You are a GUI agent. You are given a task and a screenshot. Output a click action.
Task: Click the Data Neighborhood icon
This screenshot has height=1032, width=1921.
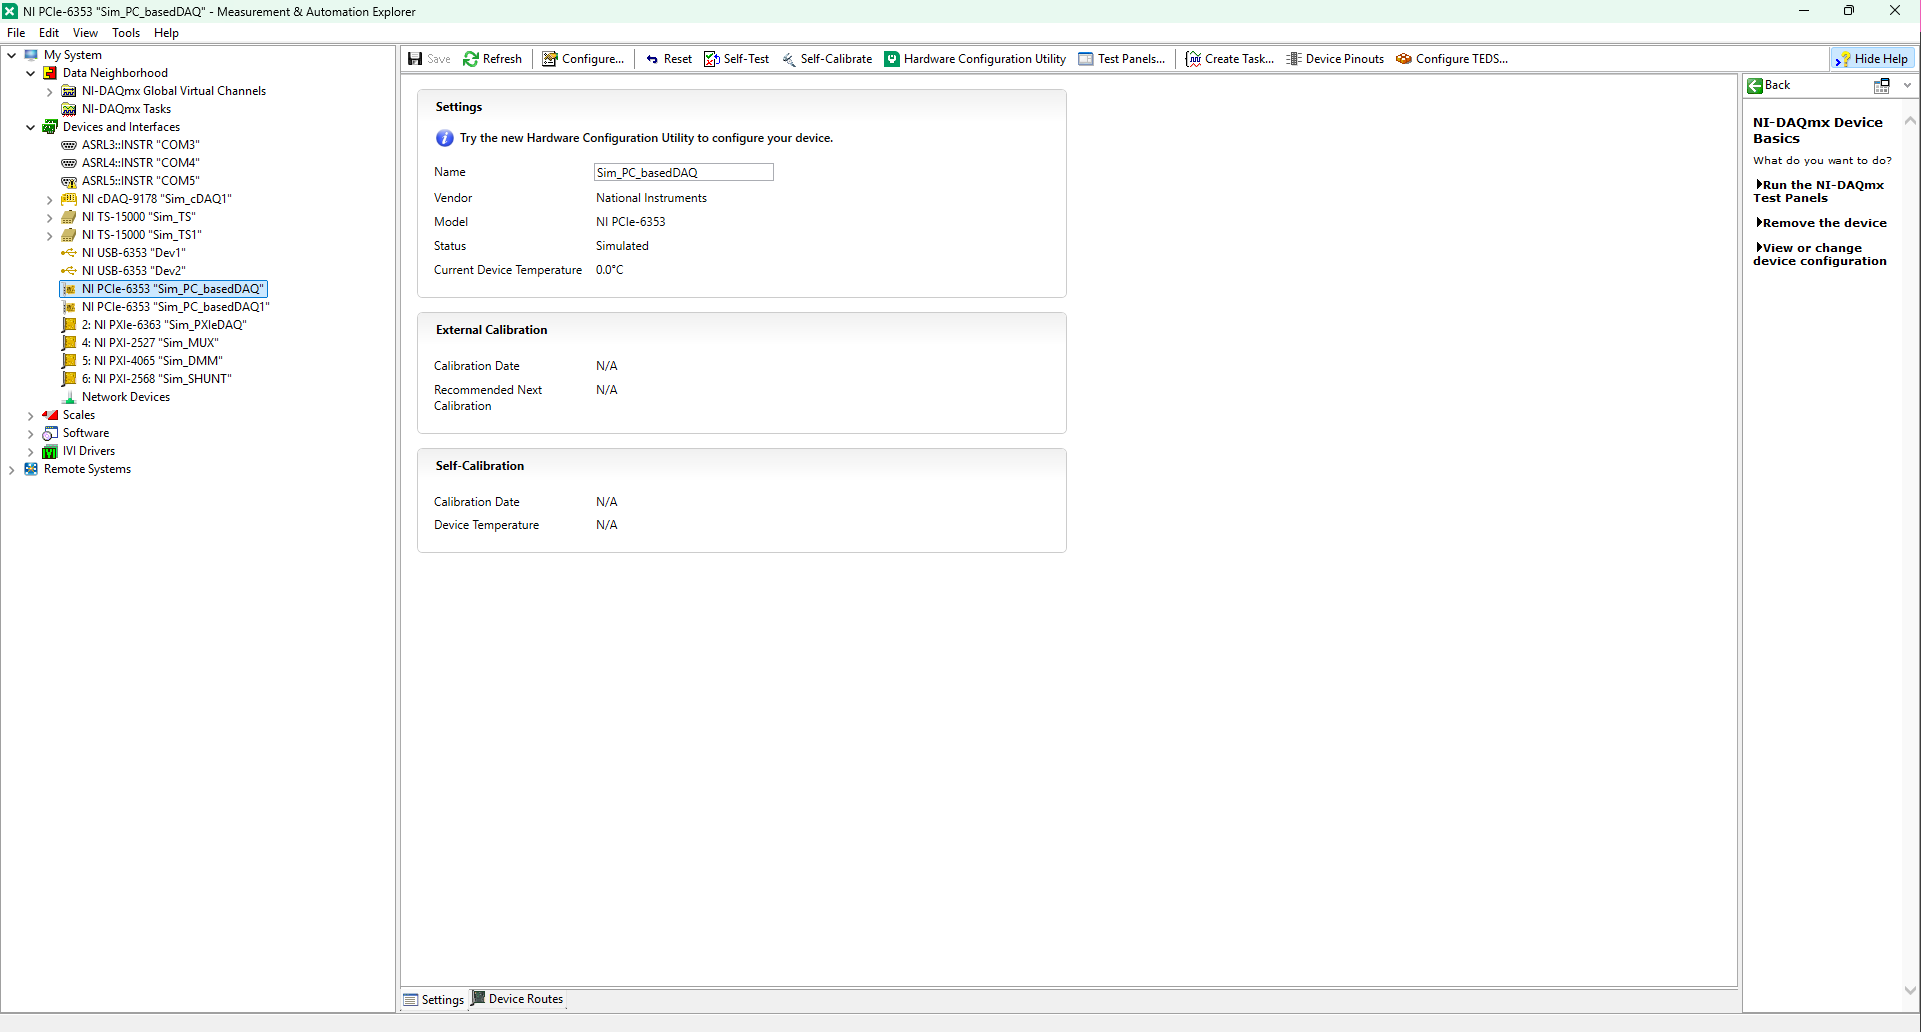click(50, 73)
